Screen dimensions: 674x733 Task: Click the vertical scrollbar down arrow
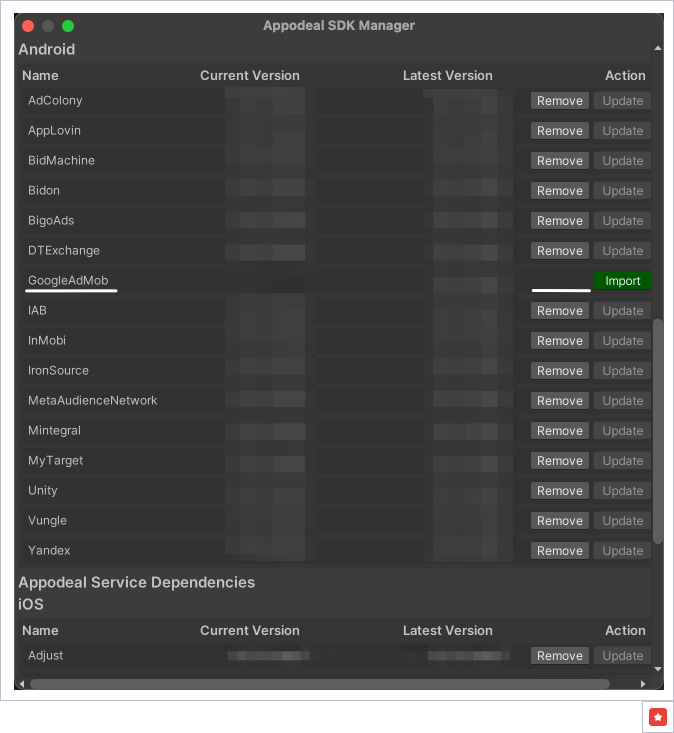pyautogui.click(x=657, y=668)
